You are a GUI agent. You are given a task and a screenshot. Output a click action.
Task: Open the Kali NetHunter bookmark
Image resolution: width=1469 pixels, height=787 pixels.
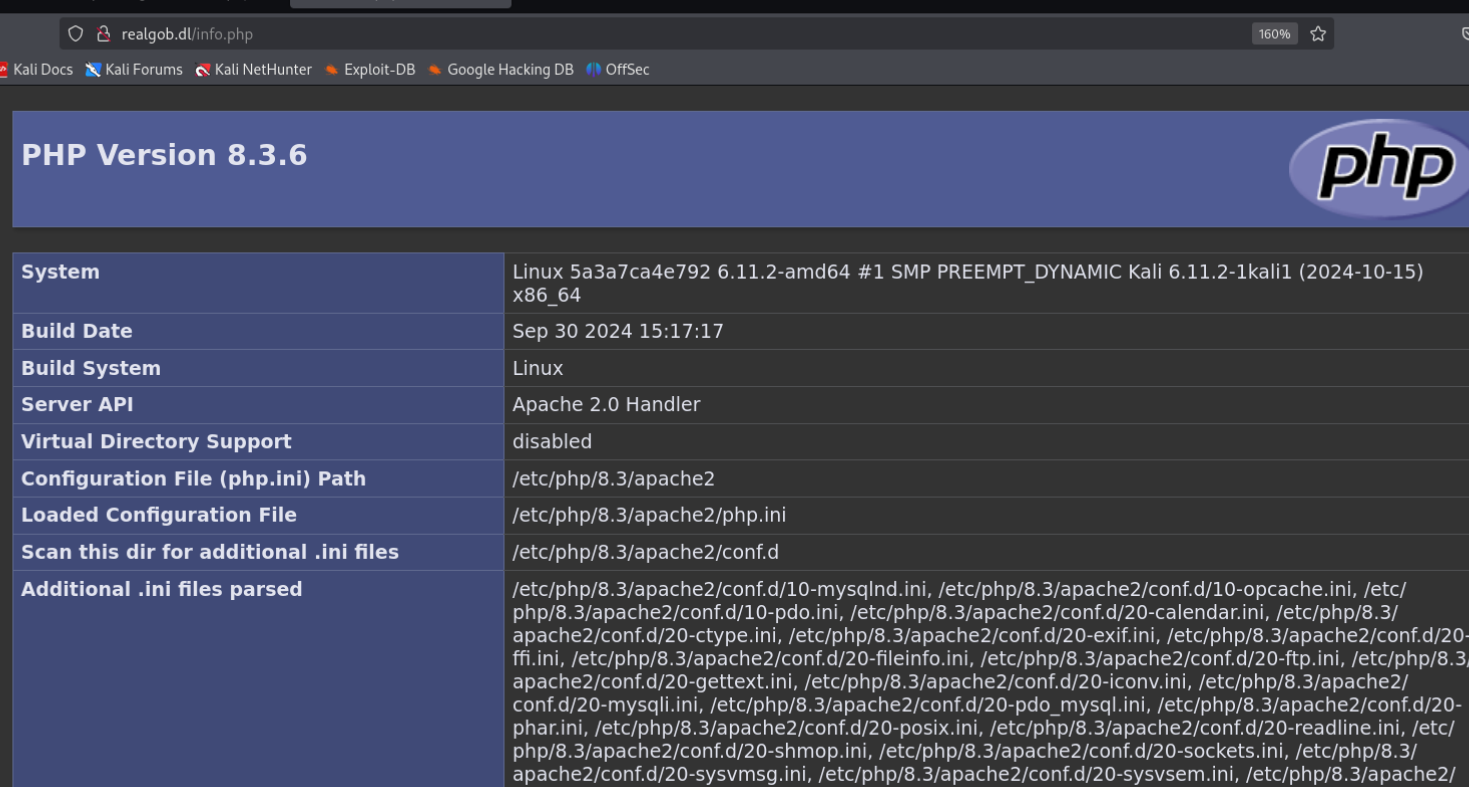click(x=254, y=70)
